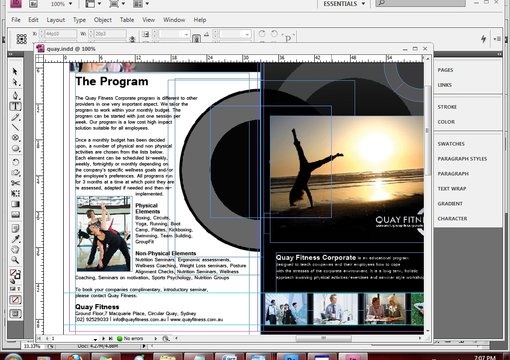Click the reference point locator grid
The image size is (510, 360).
pyautogui.click(x=22, y=39)
